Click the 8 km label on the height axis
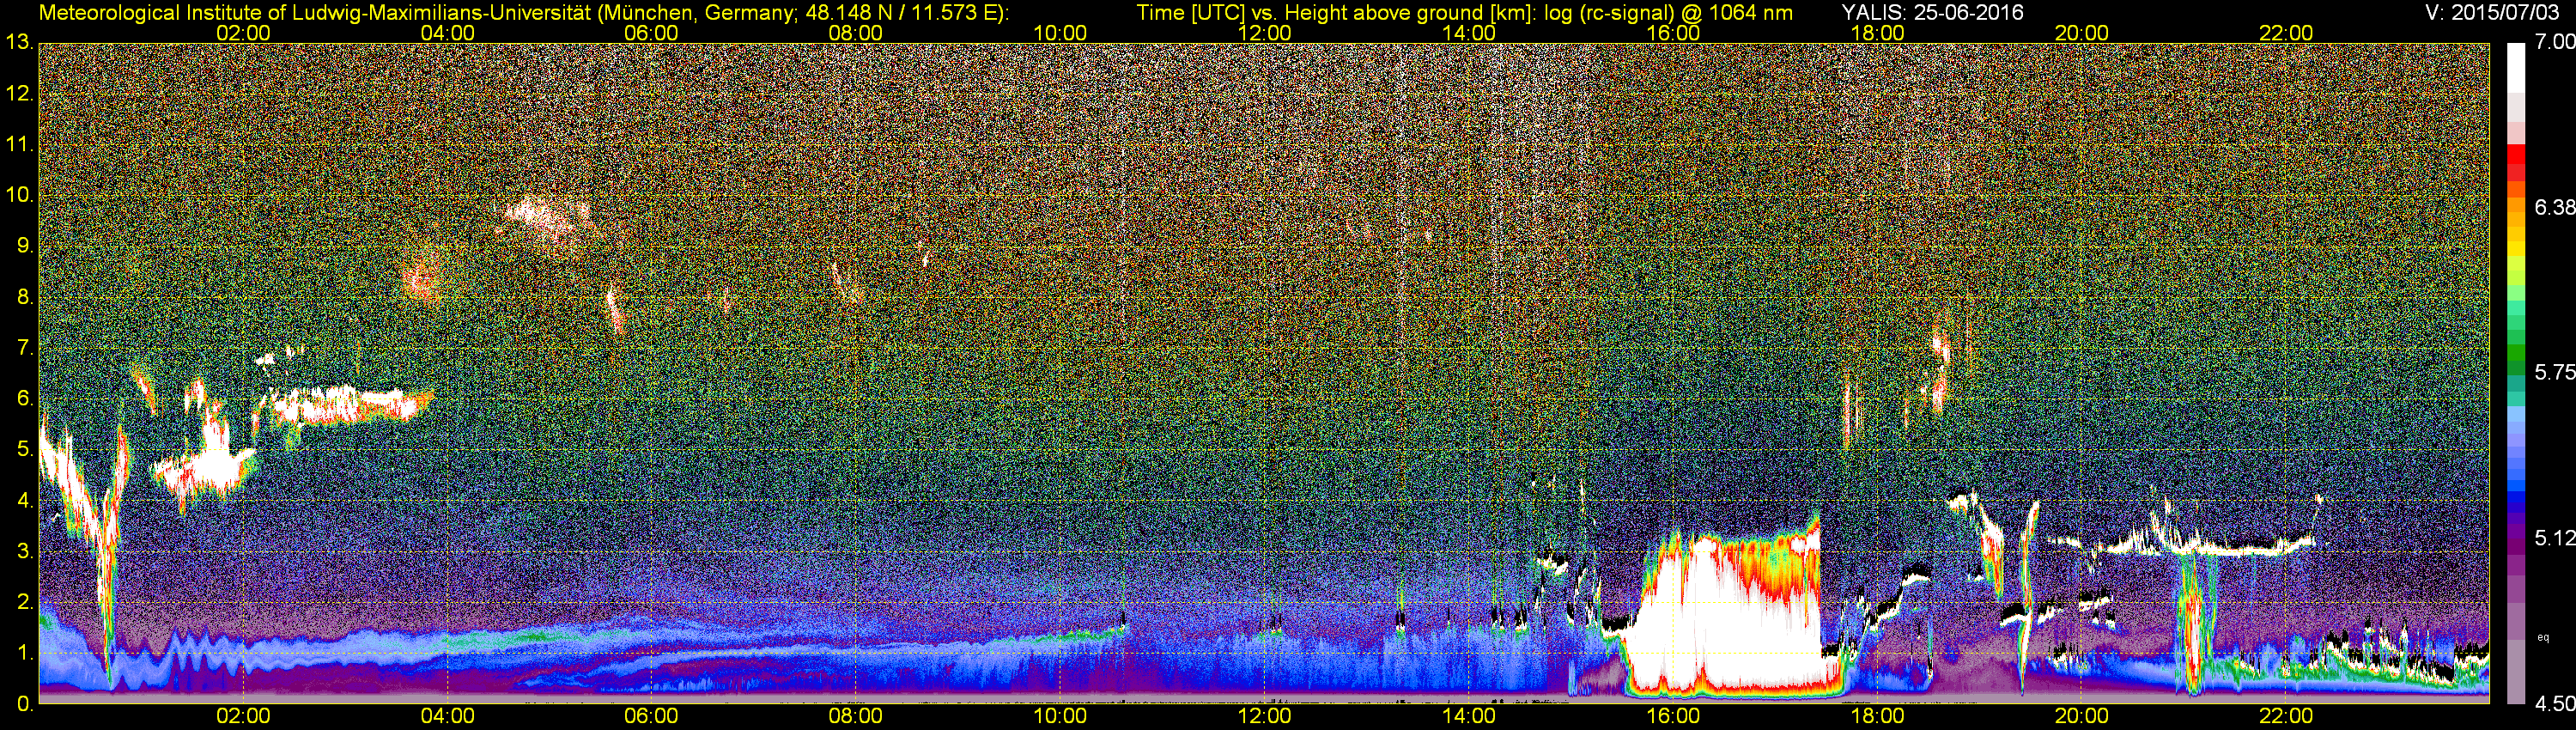Image resolution: width=2576 pixels, height=730 pixels. 24,297
